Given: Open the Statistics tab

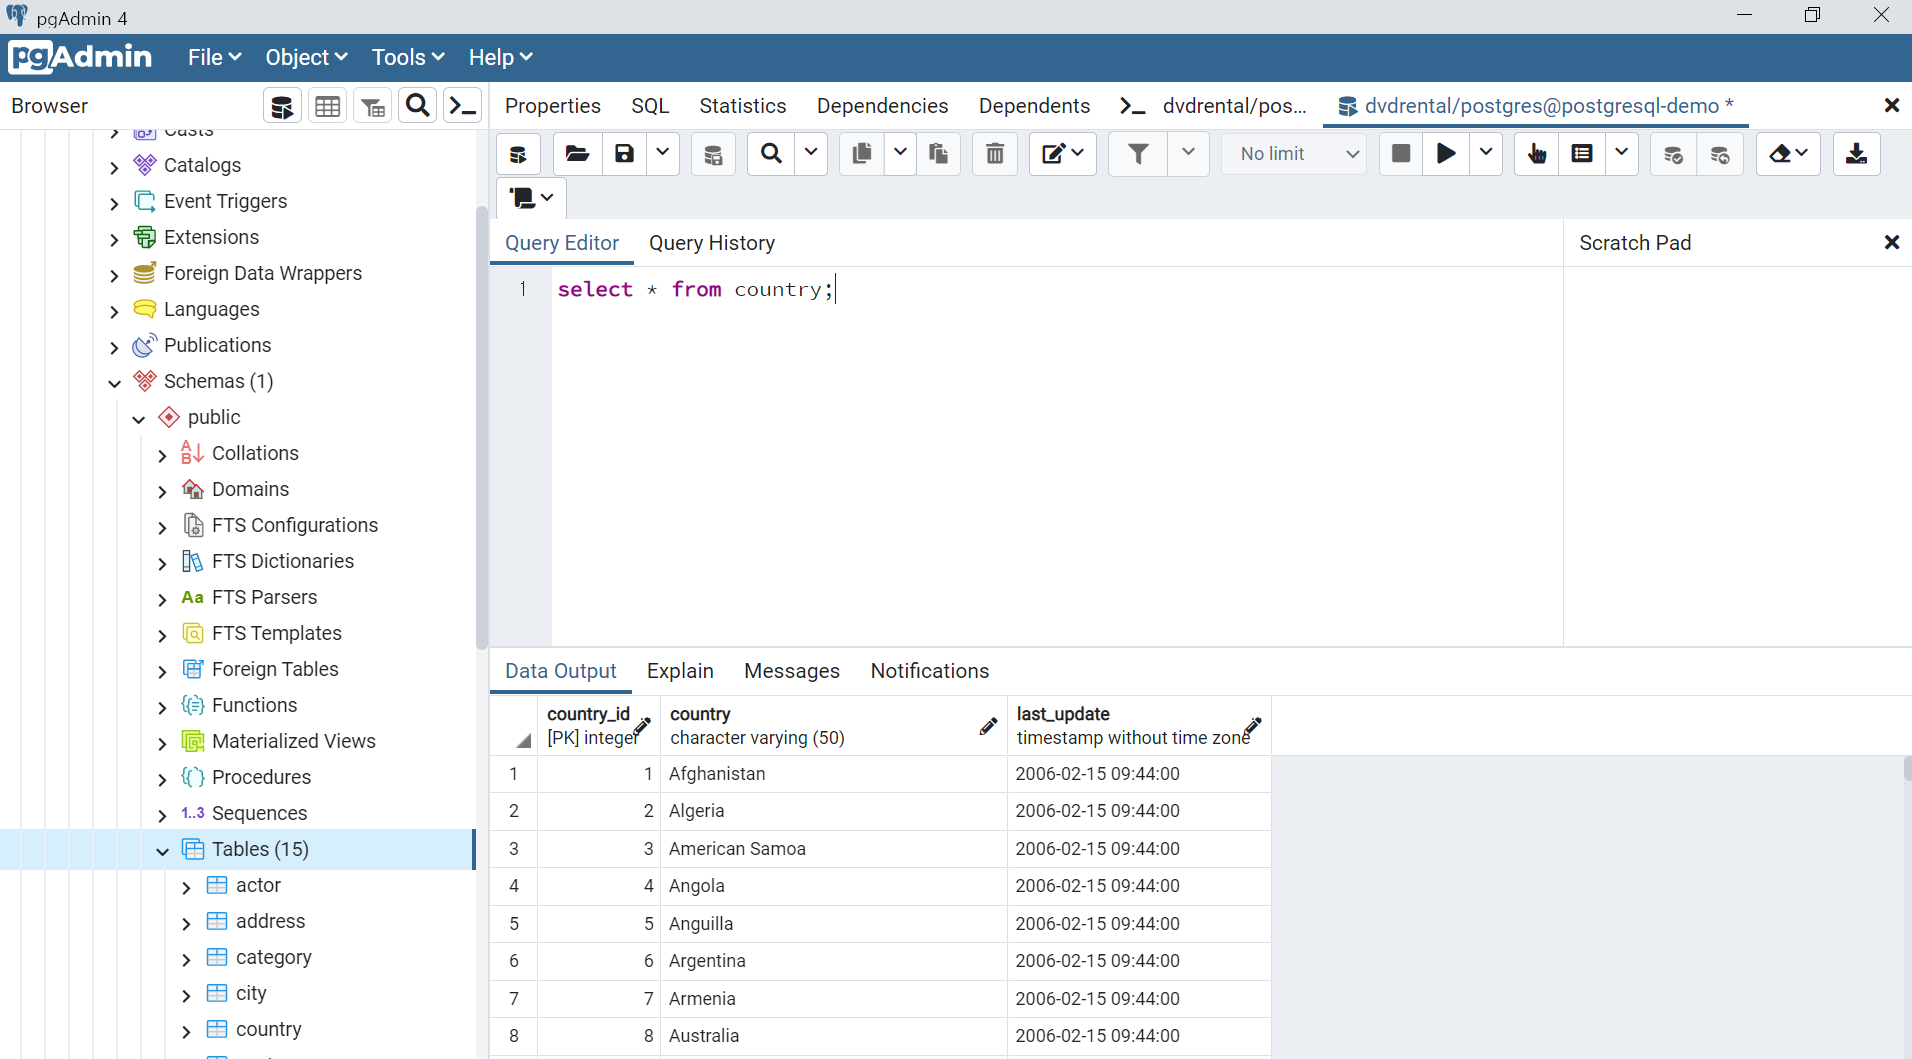Looking at the screenshot, I should point(743,106).
